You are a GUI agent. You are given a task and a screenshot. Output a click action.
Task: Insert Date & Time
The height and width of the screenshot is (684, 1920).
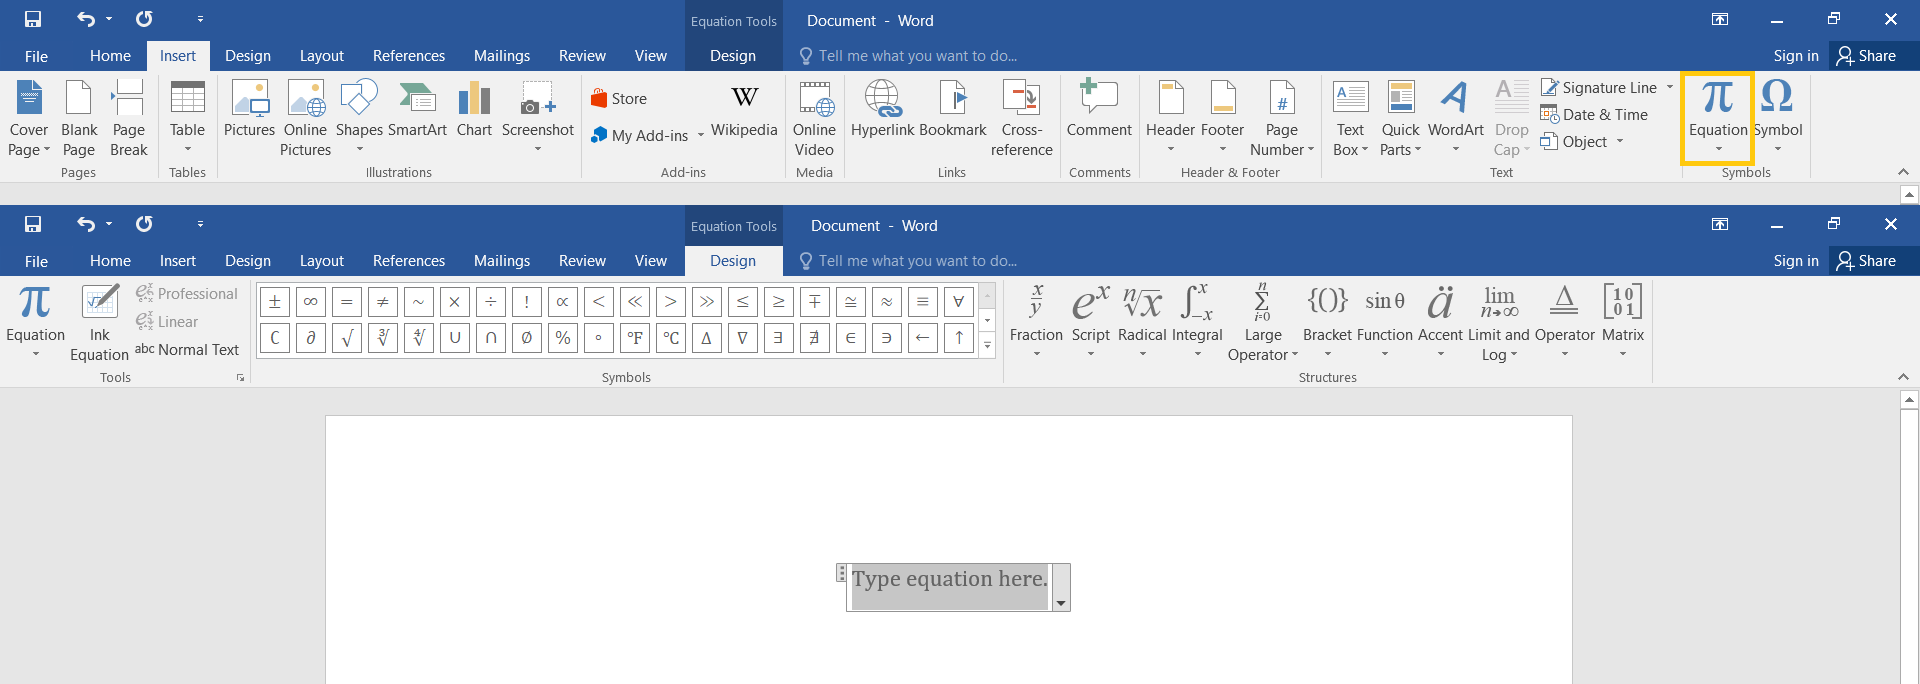coord(1595,115)
